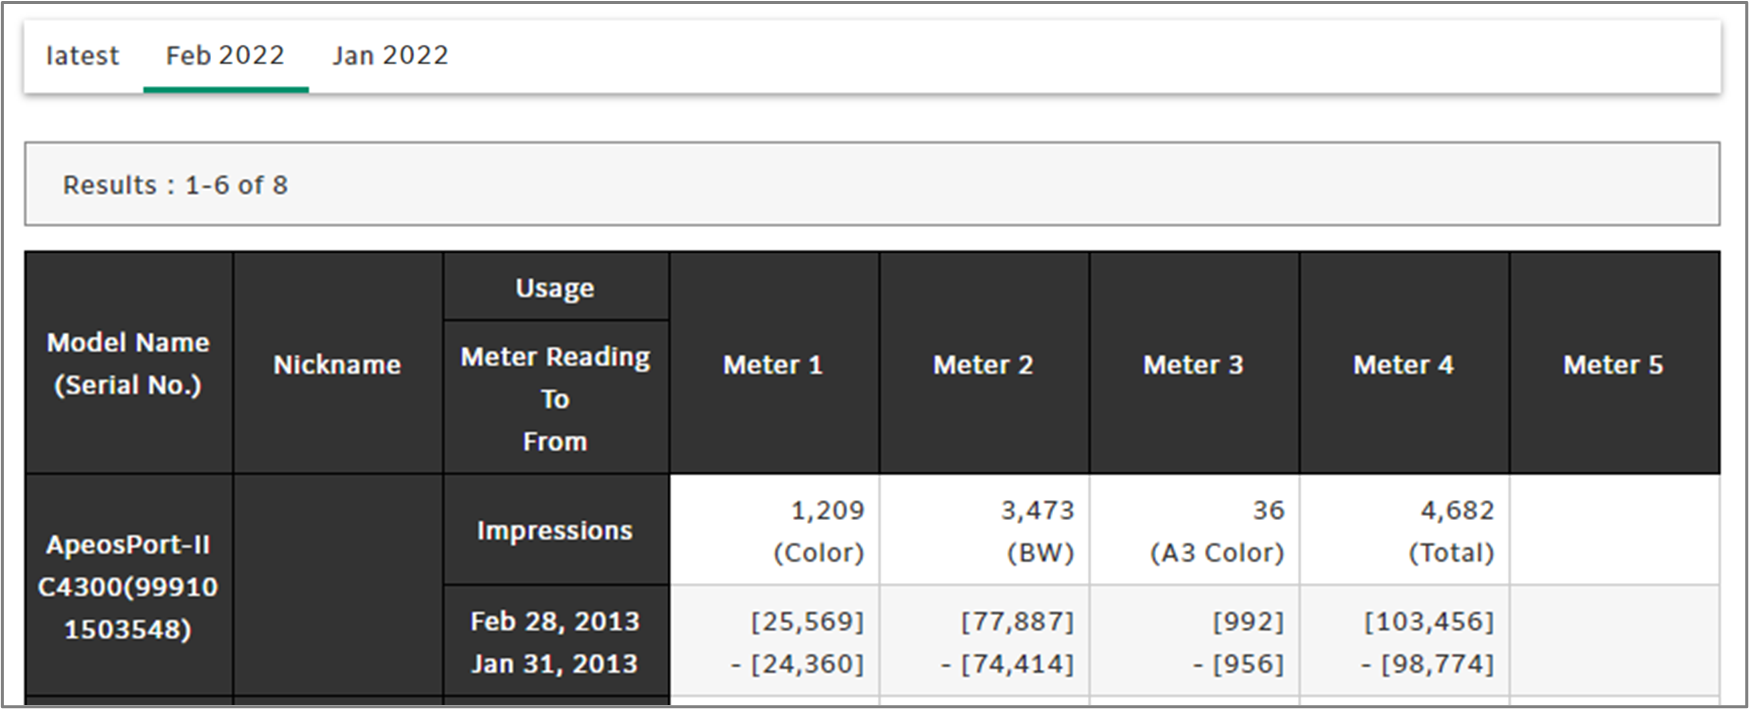Viewport: 1749px width, 709px height.
Task: Click the Meter 5 column header
Action: click(x=1613, y=365)
